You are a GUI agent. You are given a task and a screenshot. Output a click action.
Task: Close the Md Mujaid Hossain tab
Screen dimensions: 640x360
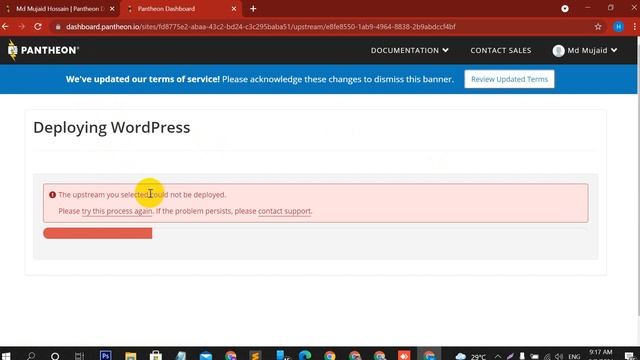(112, 9)
